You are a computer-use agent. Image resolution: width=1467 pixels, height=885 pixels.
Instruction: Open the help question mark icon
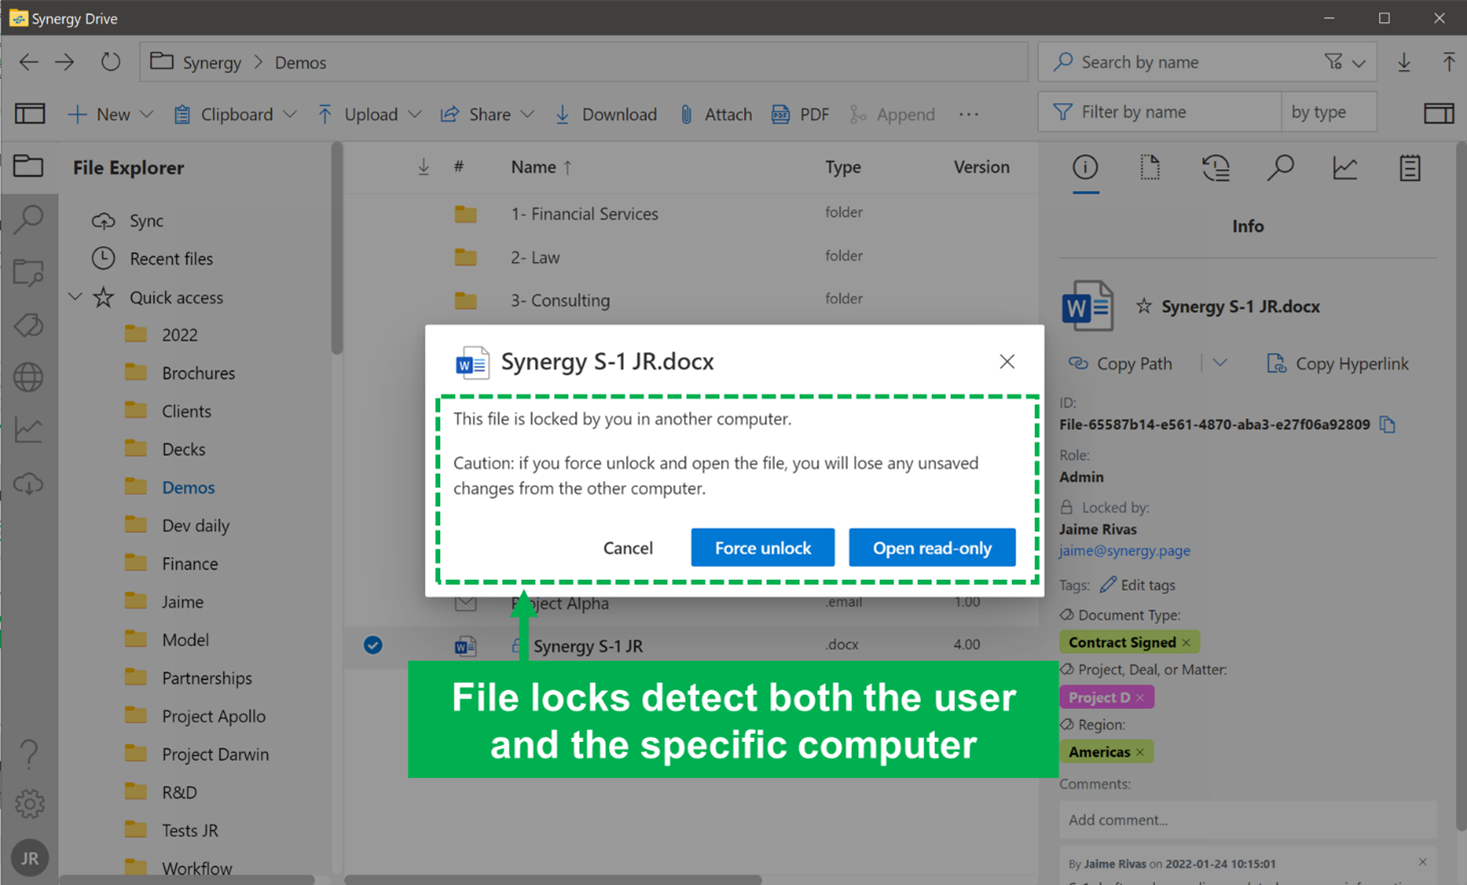pos(29,753)
